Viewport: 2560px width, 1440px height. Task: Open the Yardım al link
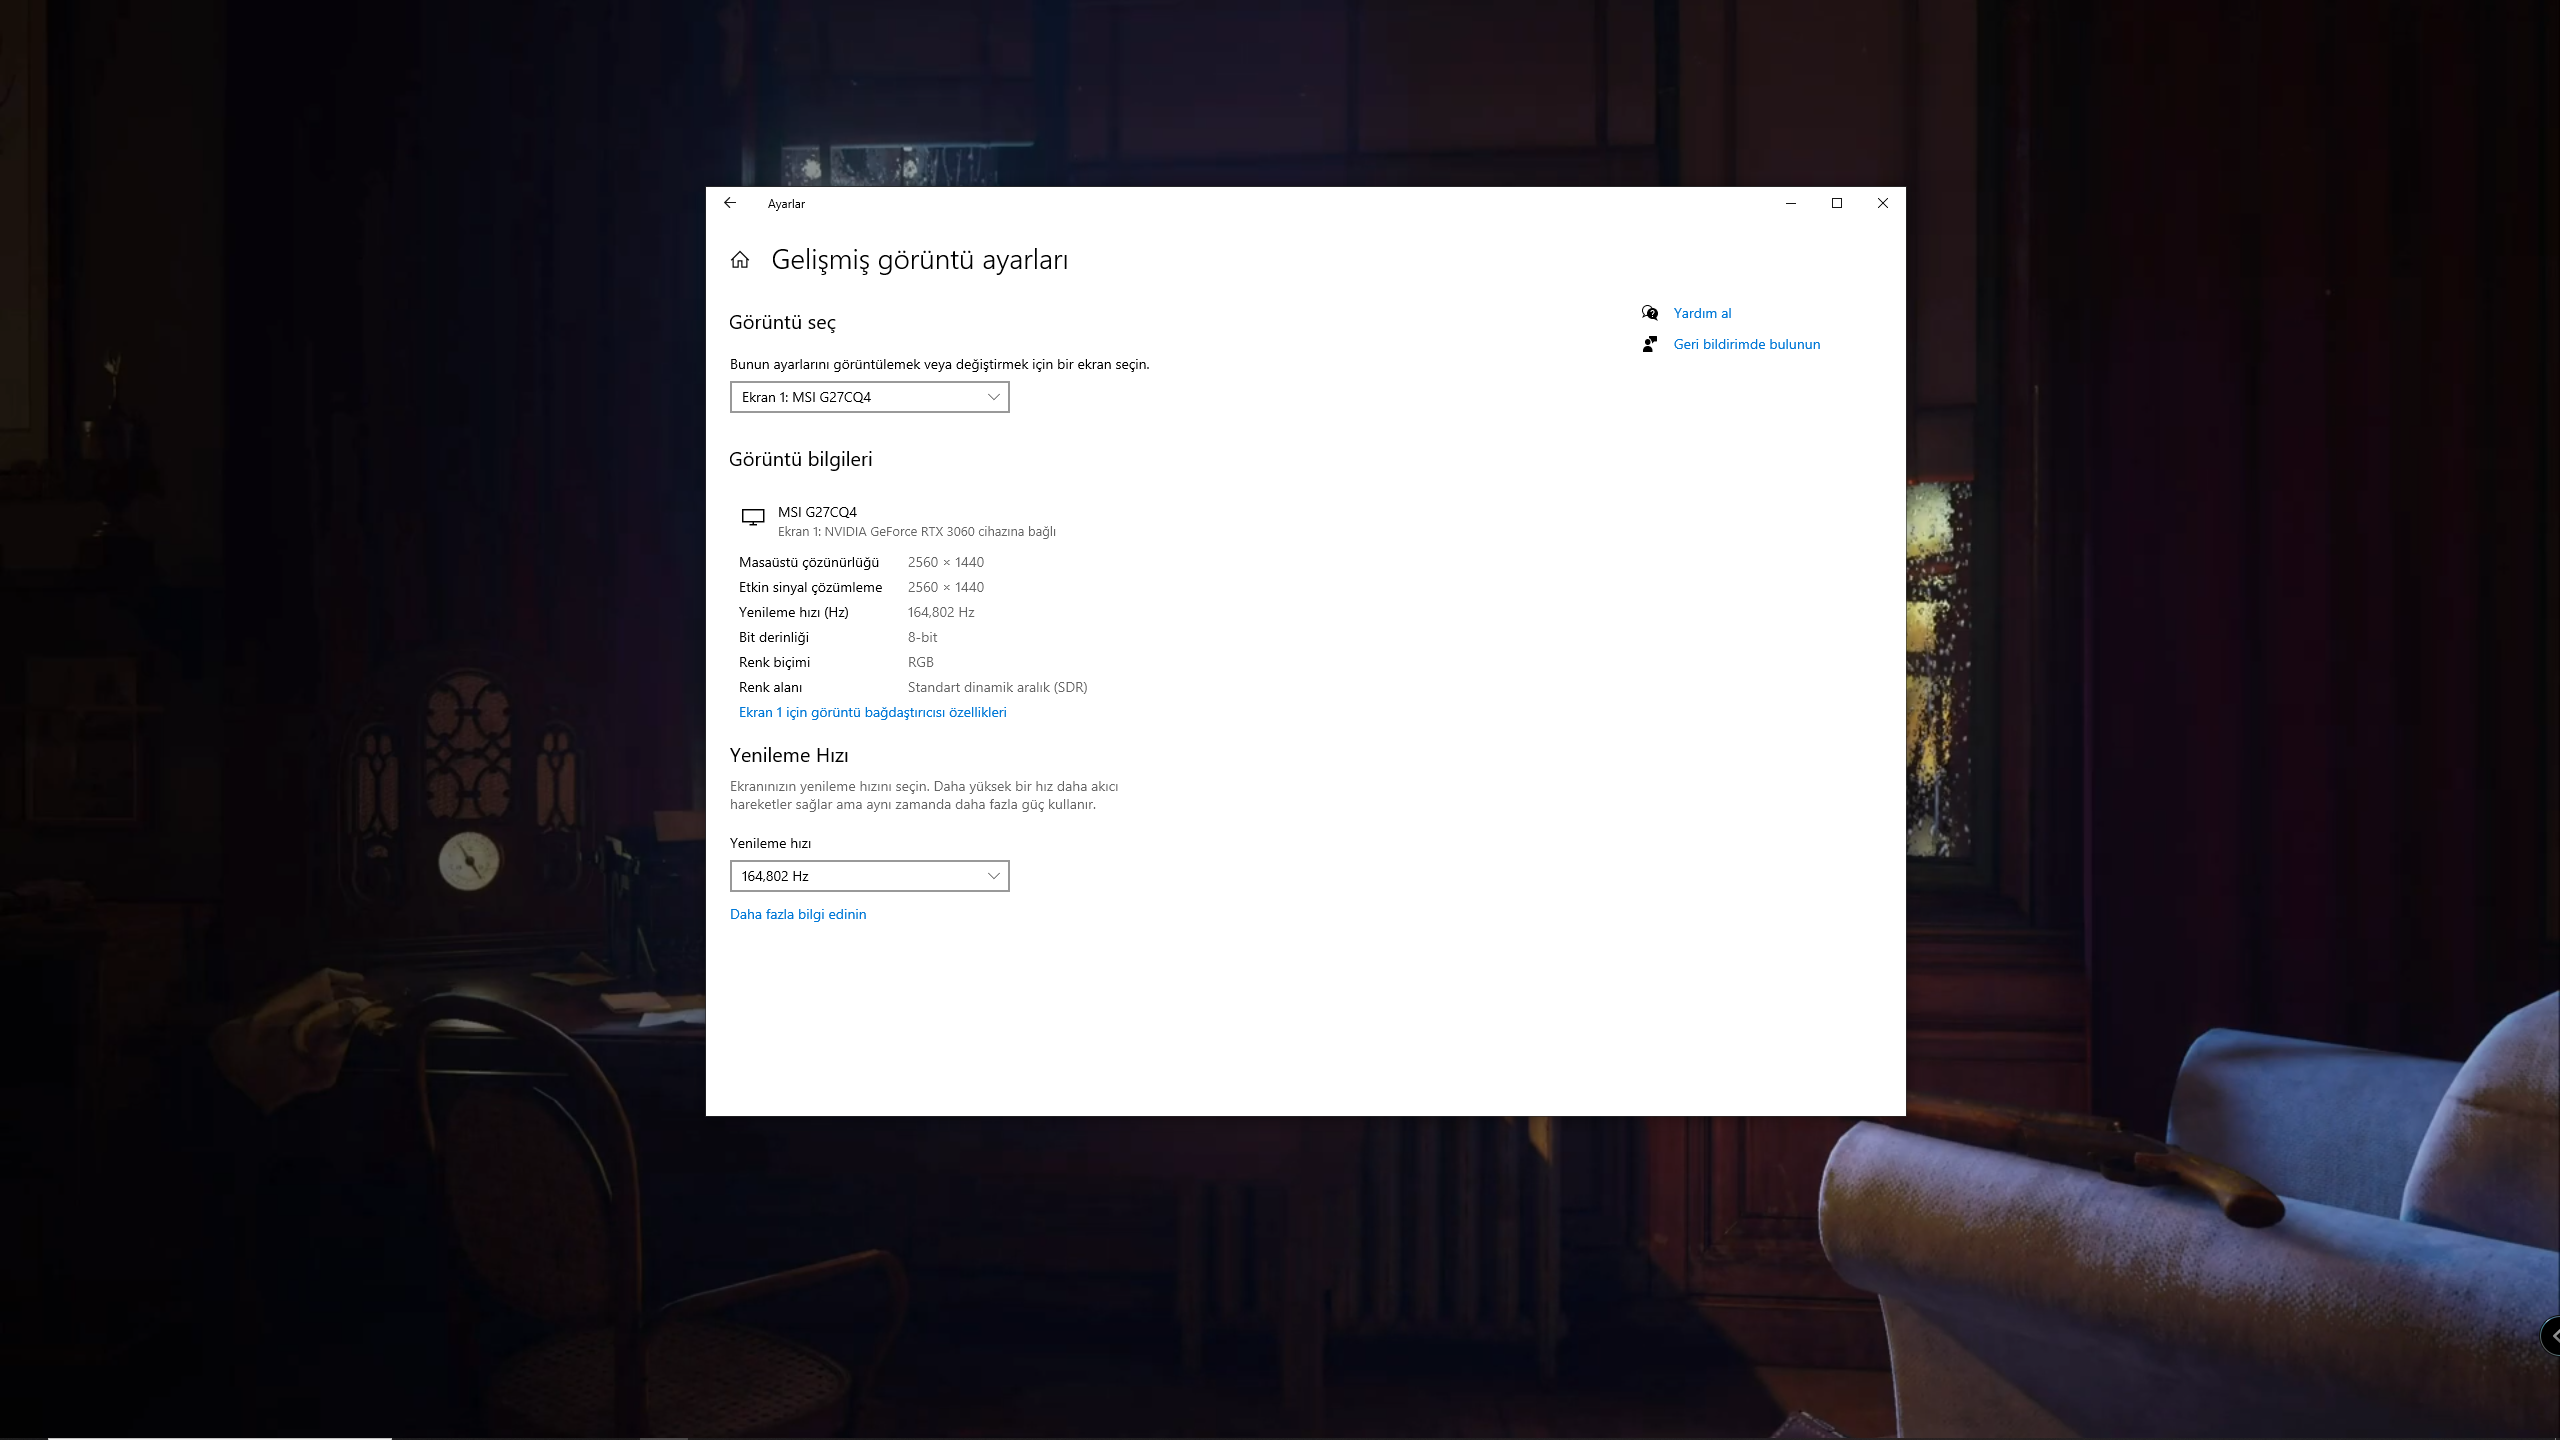tap(1702, 313)
